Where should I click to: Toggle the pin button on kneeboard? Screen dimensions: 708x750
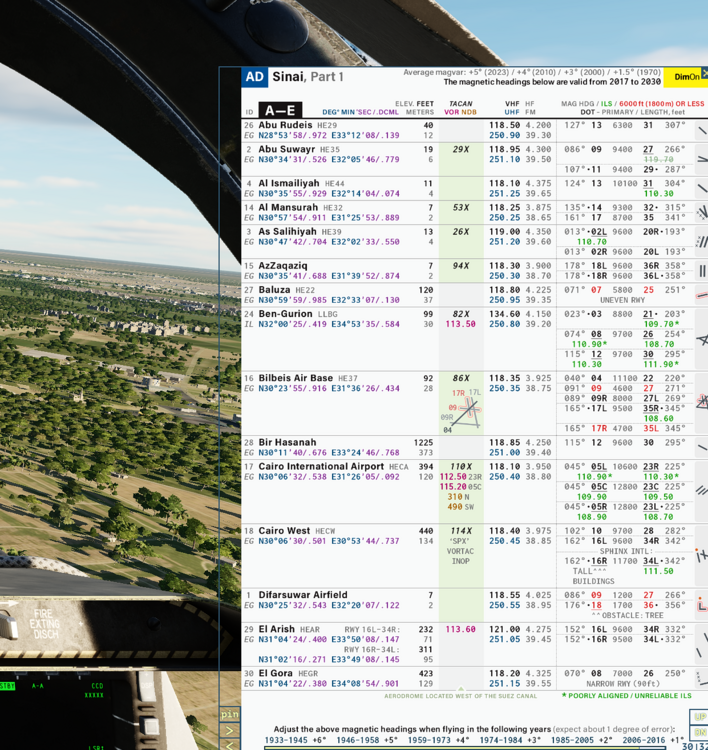(230, 715)
